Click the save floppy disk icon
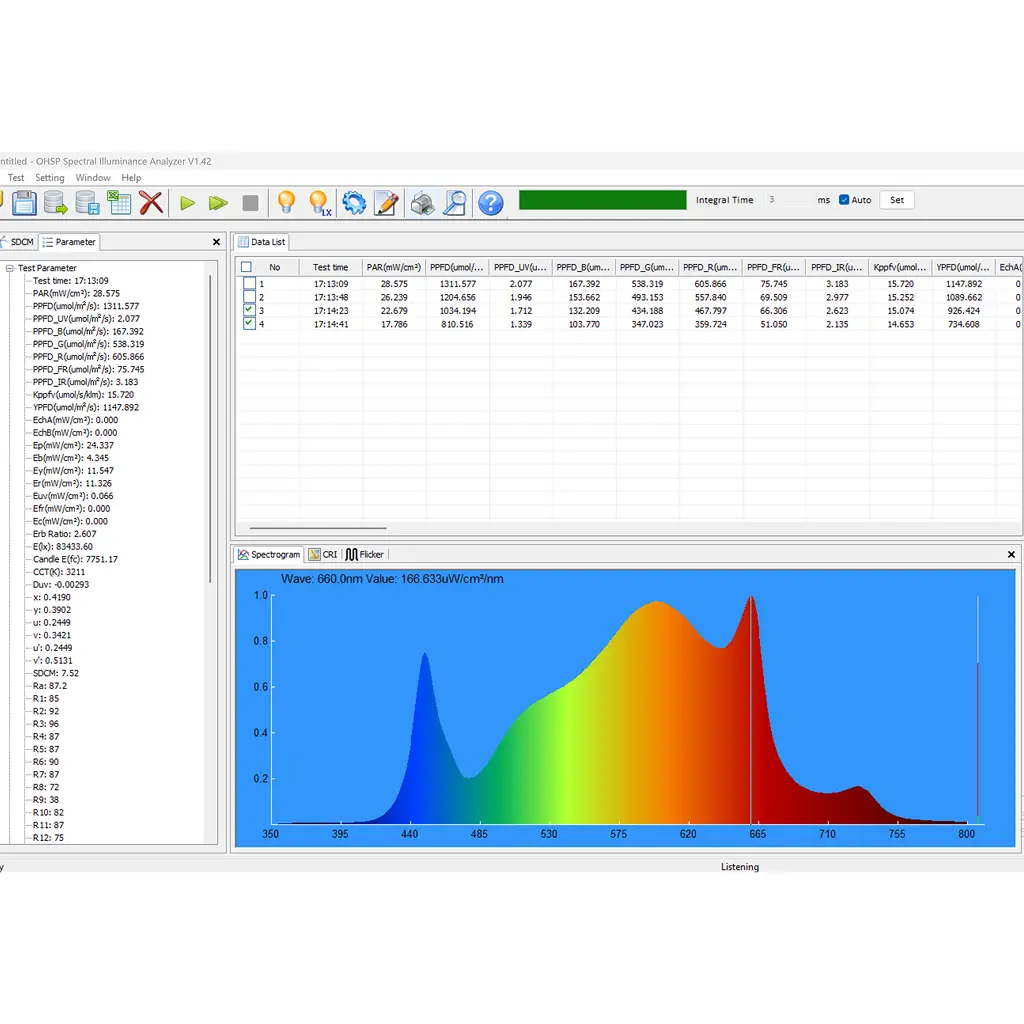 coord(24,203)
